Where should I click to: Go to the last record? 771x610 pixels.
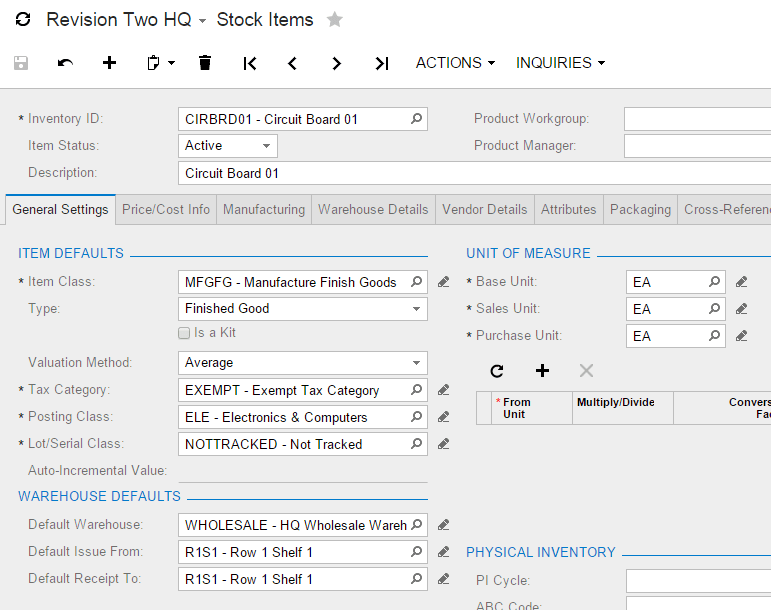tap(382, 63)
